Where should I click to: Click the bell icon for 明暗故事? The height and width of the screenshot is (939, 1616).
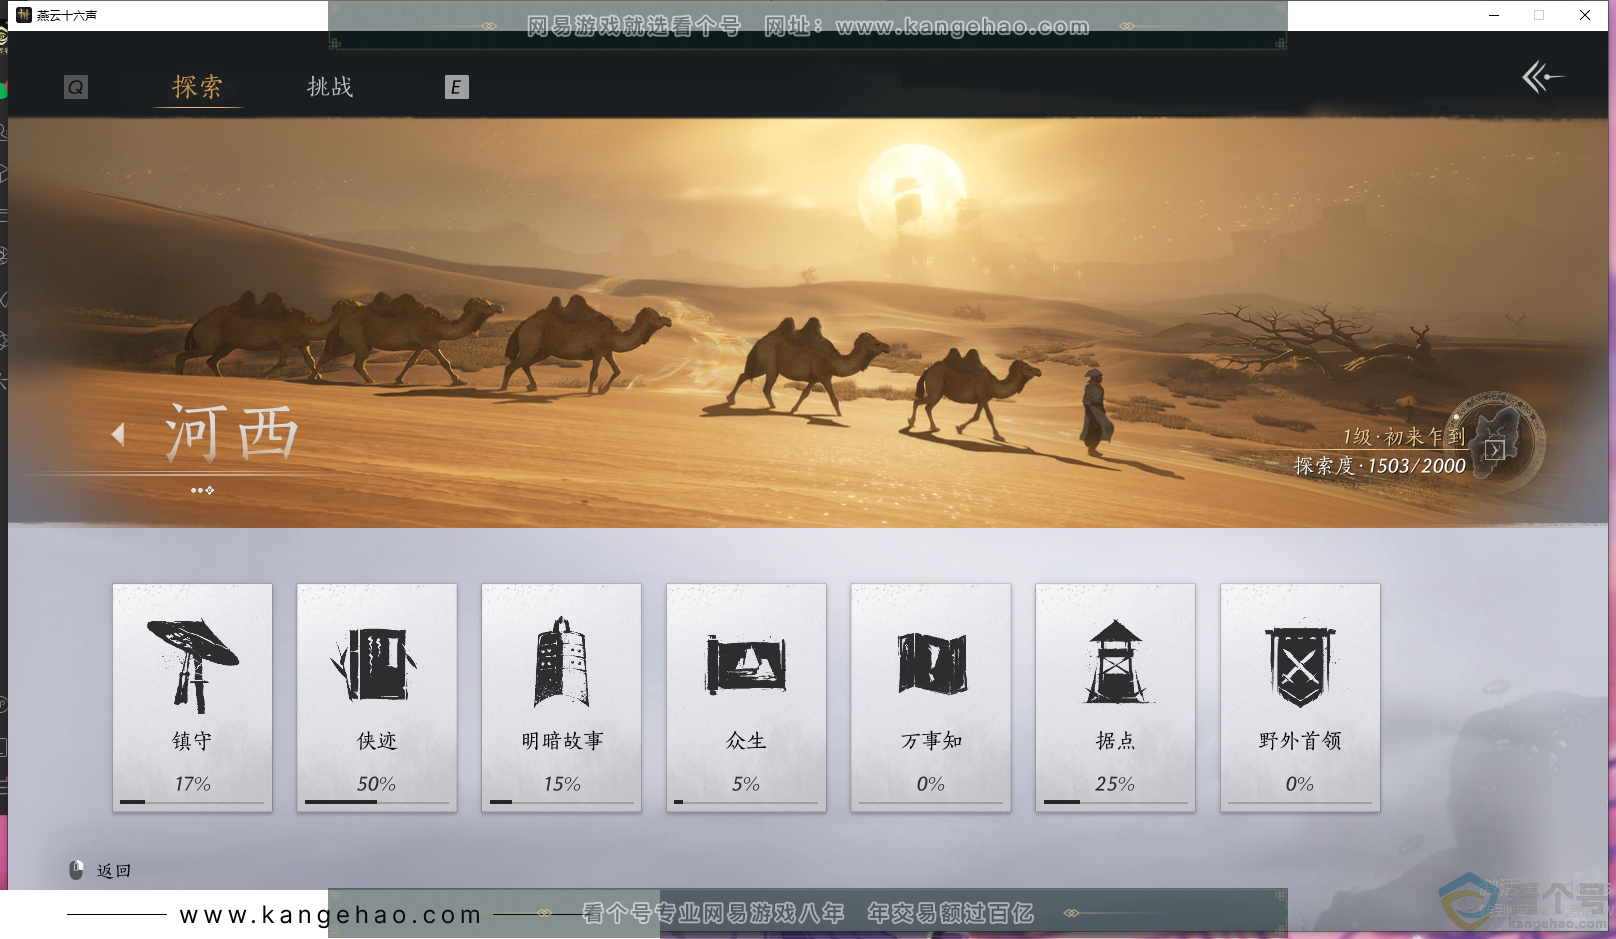click(x=560, y=662)
